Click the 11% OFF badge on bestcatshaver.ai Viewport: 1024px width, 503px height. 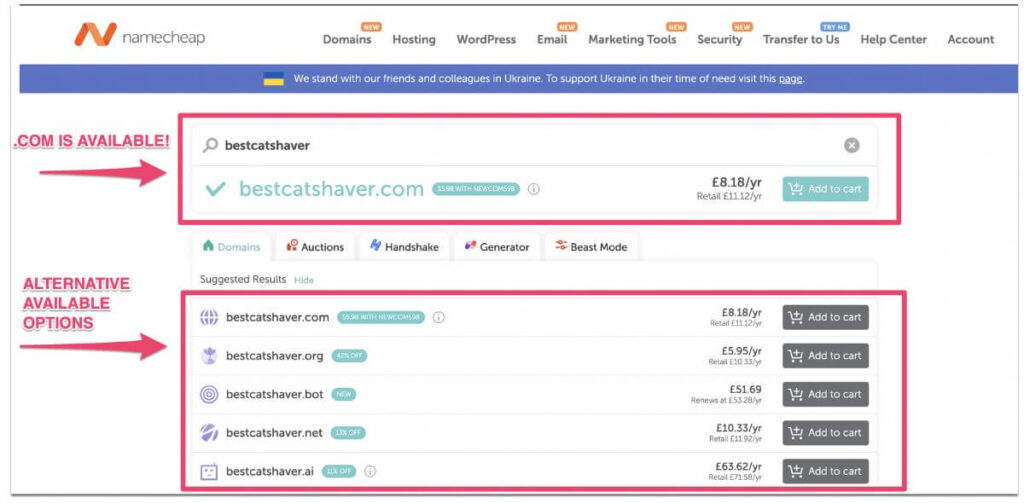pyautogui.click(x=339, y=471)
